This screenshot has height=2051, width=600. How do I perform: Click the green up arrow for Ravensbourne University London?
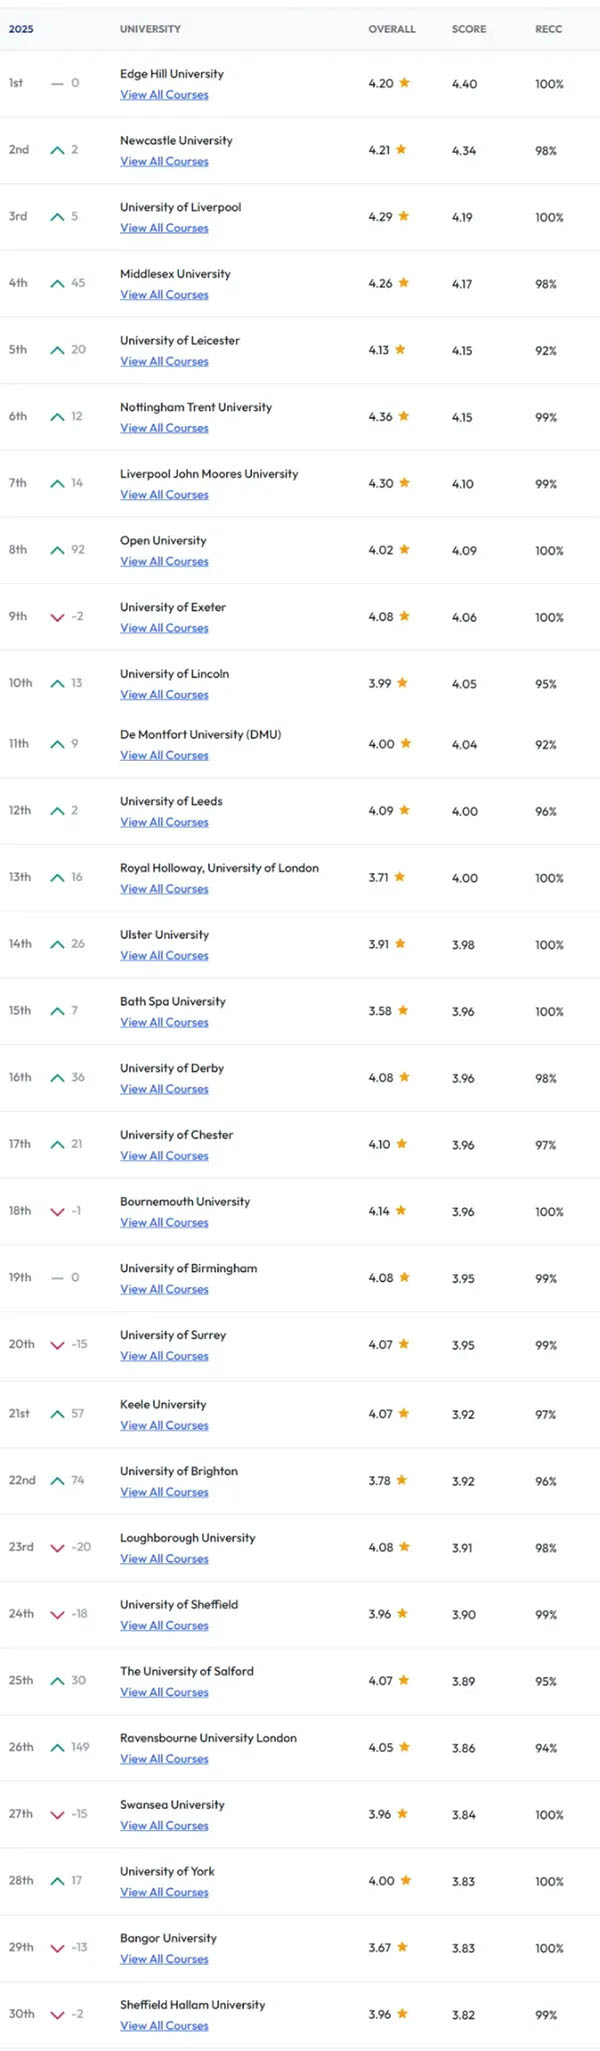pos(57,1747)
